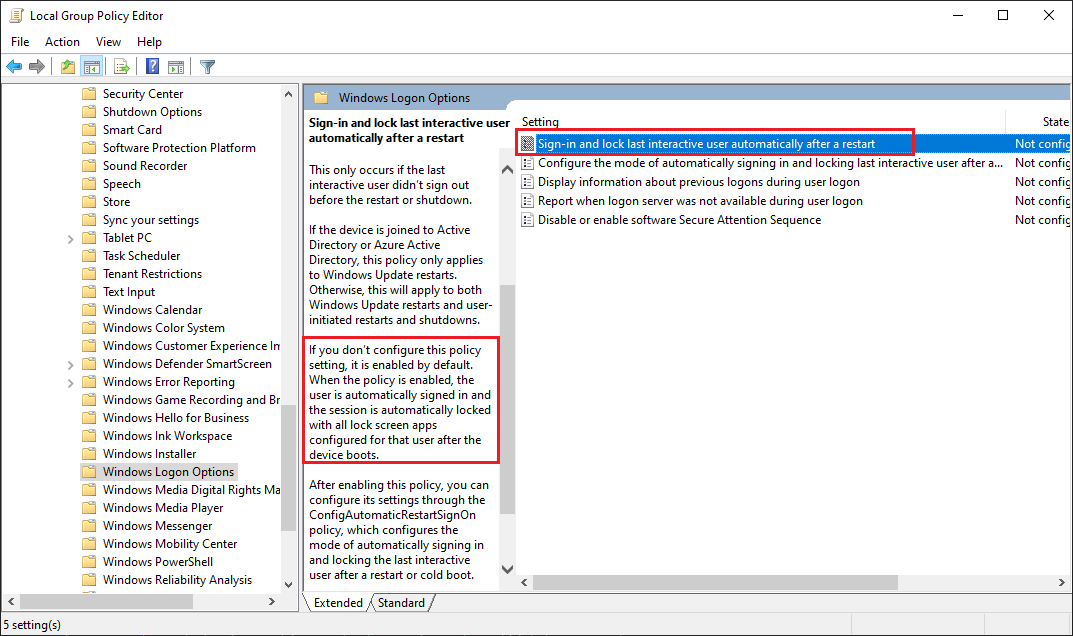This screenshot has width=1073, height=636.
Task: Click the Filter toolbar icon
Action: coord(207,66)
